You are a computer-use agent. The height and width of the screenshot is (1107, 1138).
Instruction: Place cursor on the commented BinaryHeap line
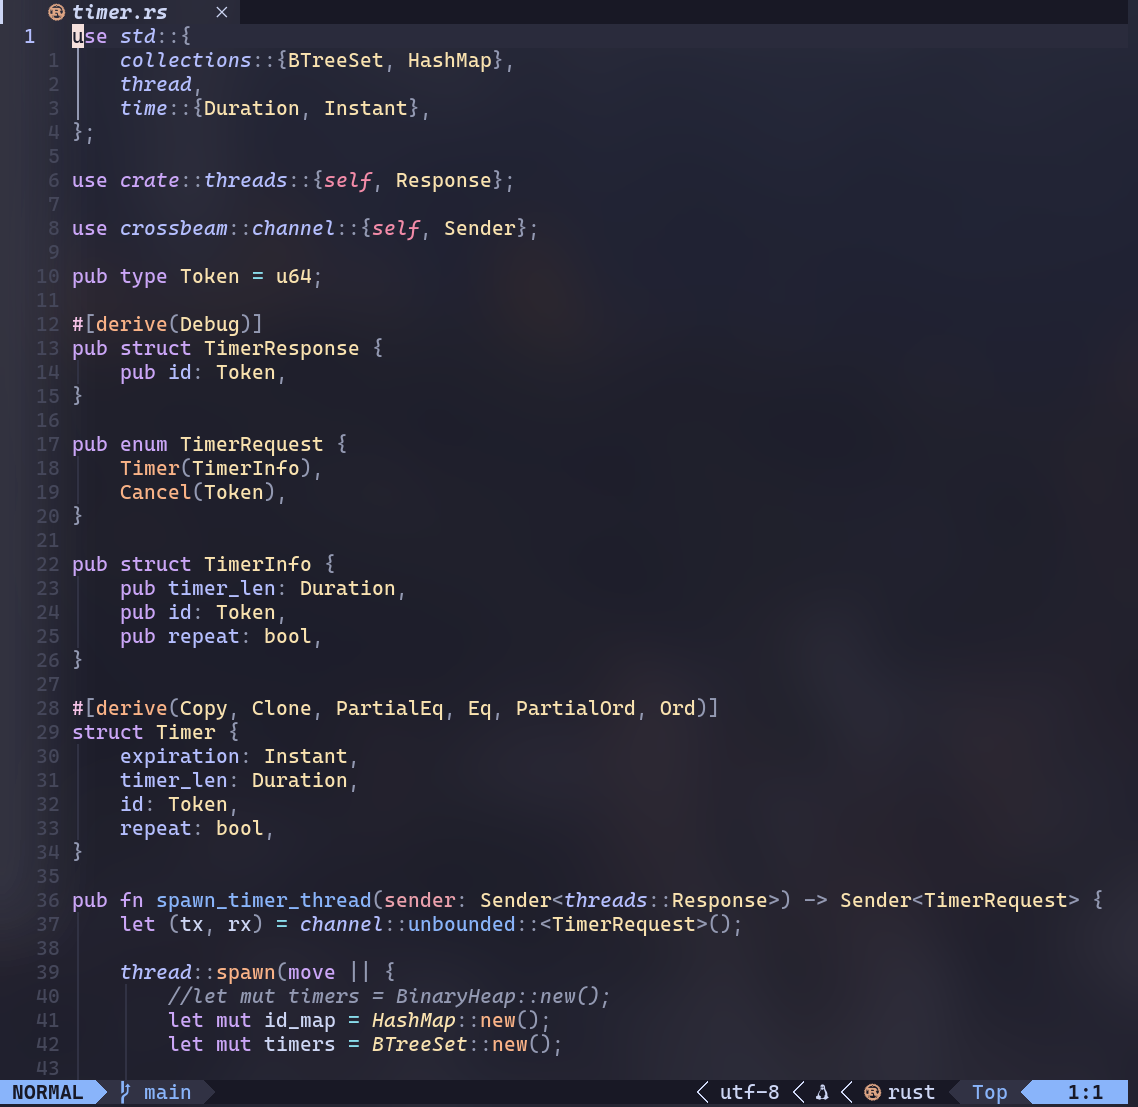pyautogui.click(x=389, y=996)
